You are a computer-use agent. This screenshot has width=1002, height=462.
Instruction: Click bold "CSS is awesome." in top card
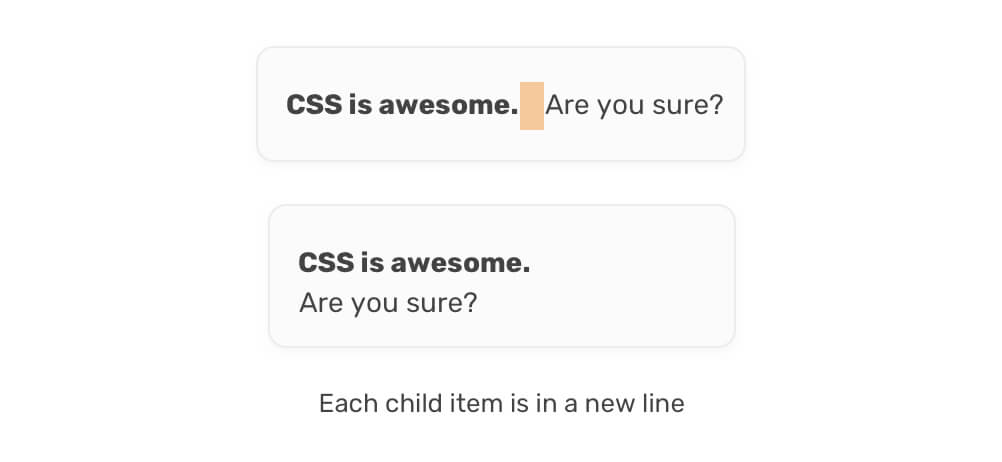(x=402, y=105)
